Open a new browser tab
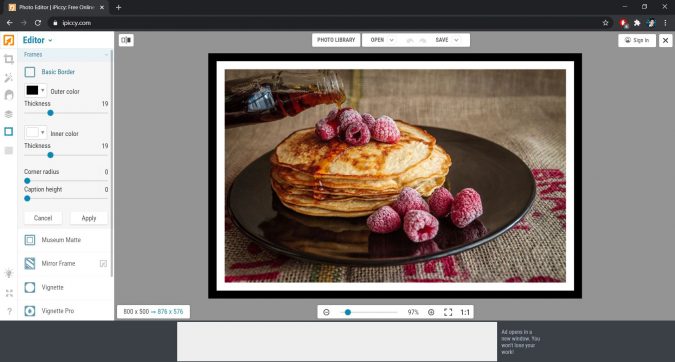This screenshot has width=675, height=362. click(118, 7)
